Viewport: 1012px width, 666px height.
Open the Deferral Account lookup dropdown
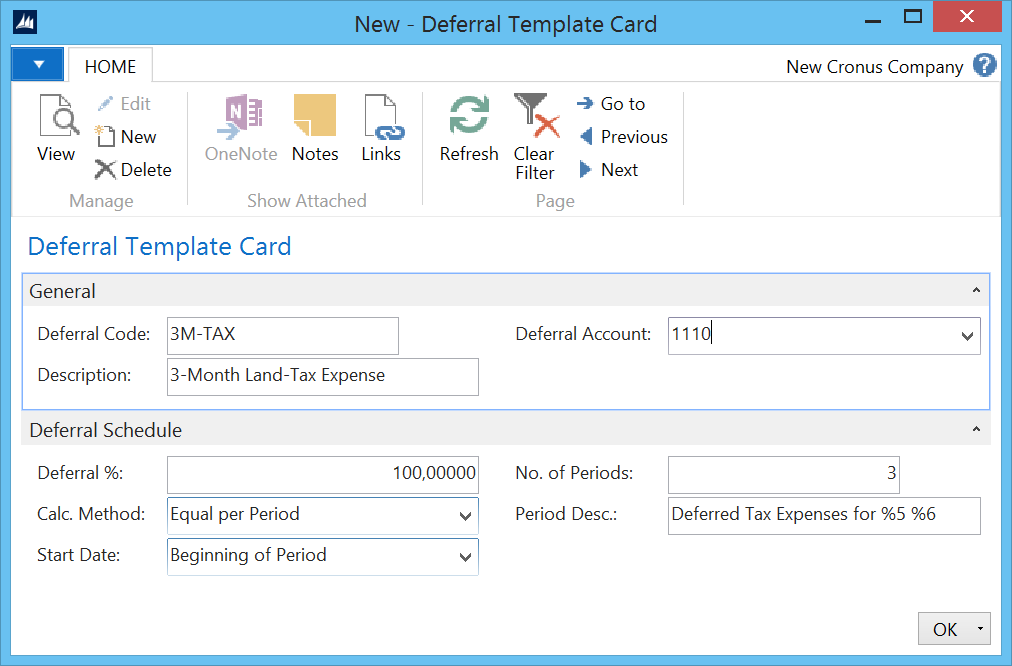pyautogui.click(x=967, y=335)
